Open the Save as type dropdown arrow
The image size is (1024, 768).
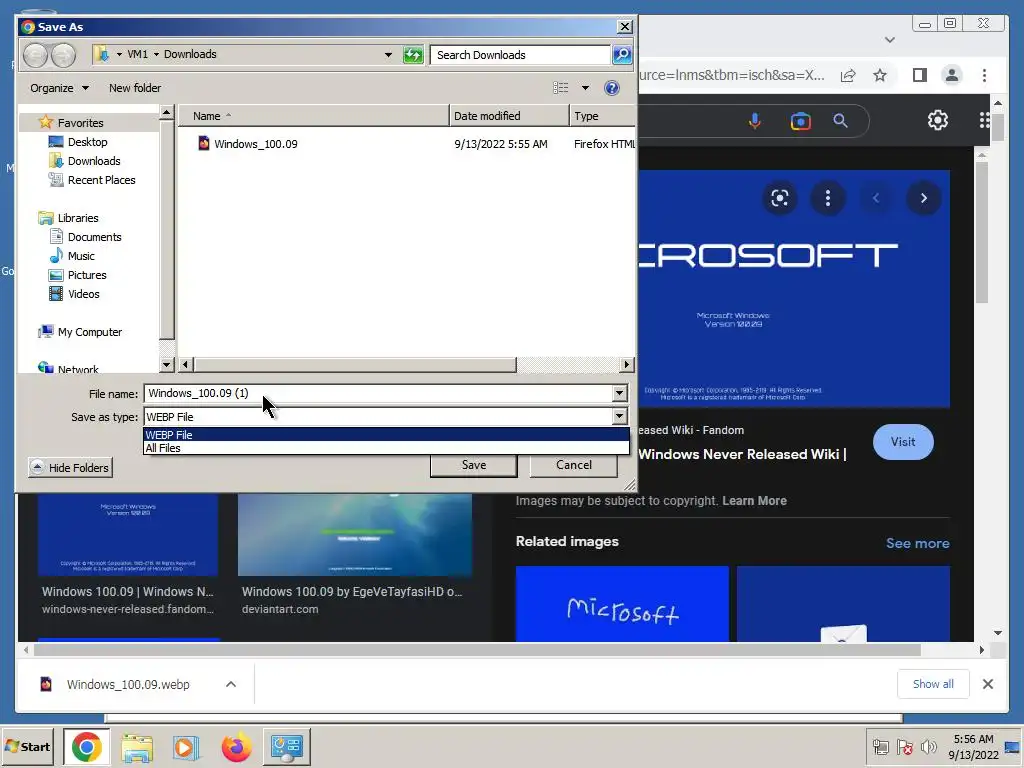click(619, 417)
